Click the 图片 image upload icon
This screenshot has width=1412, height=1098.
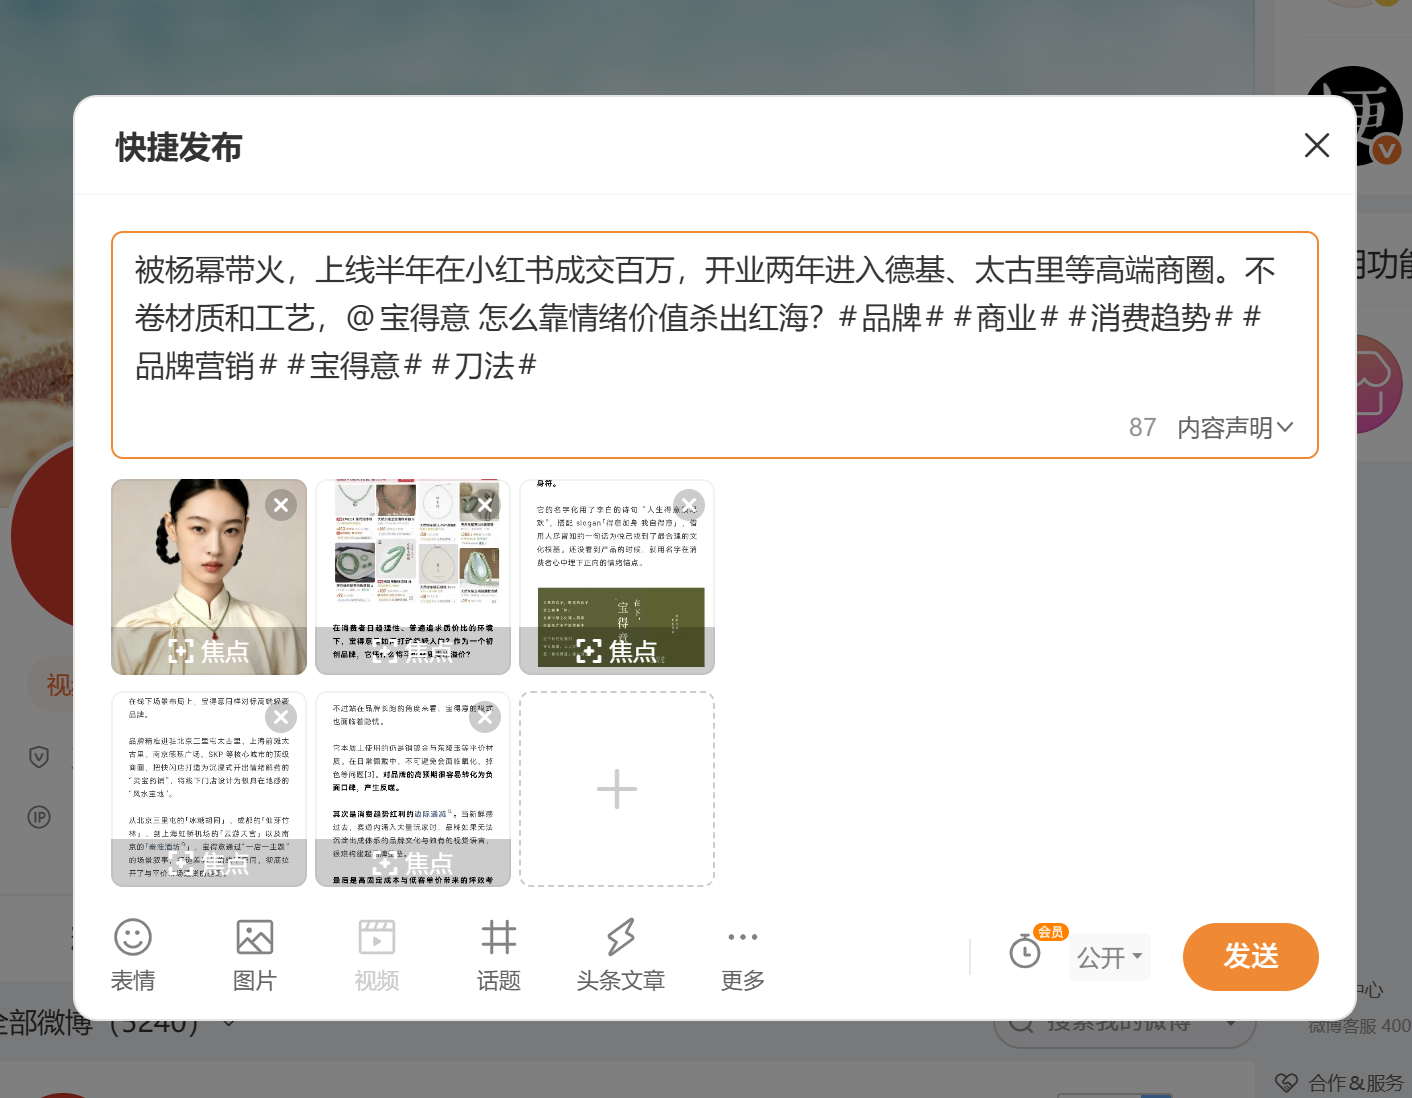pyautogui.click(x=255, y=955)
